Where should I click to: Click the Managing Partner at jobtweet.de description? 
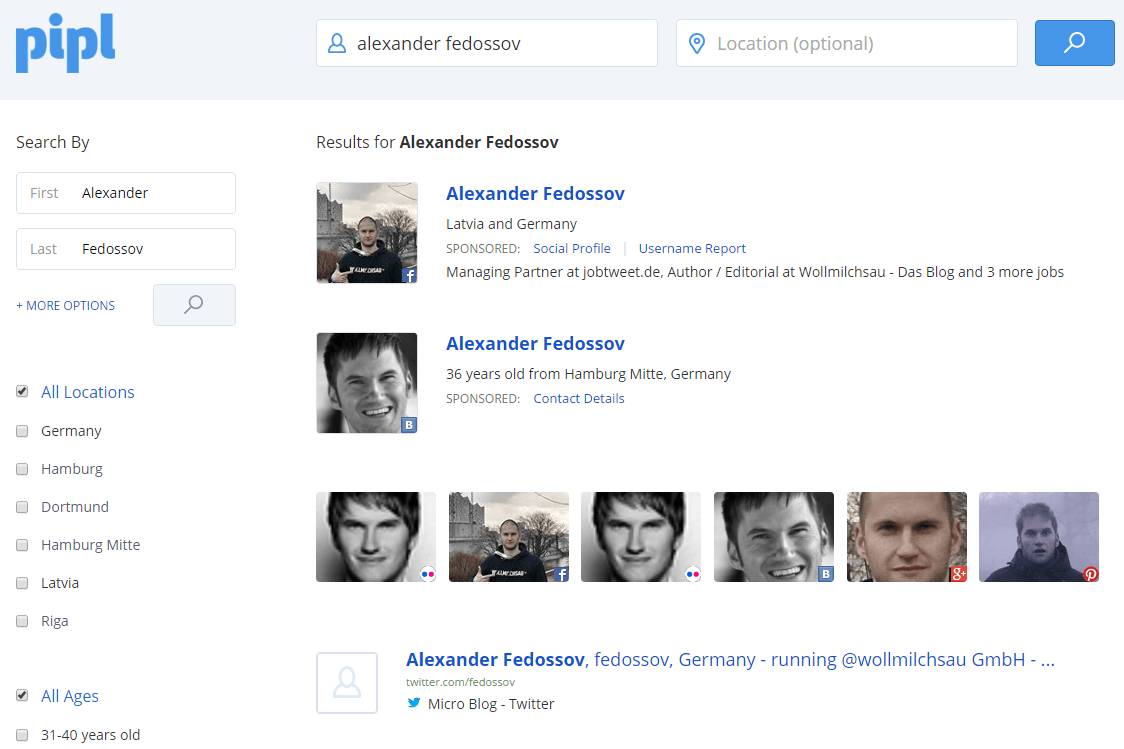tap(755, 272)
